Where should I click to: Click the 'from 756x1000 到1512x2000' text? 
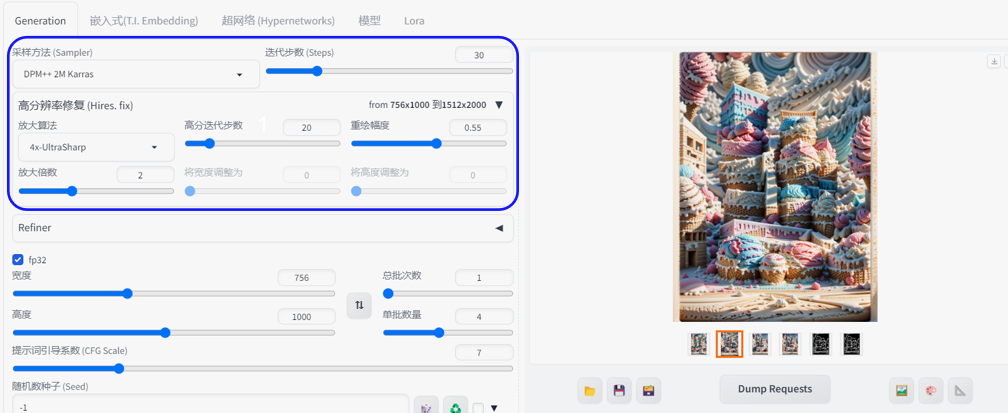coord(428,105)
